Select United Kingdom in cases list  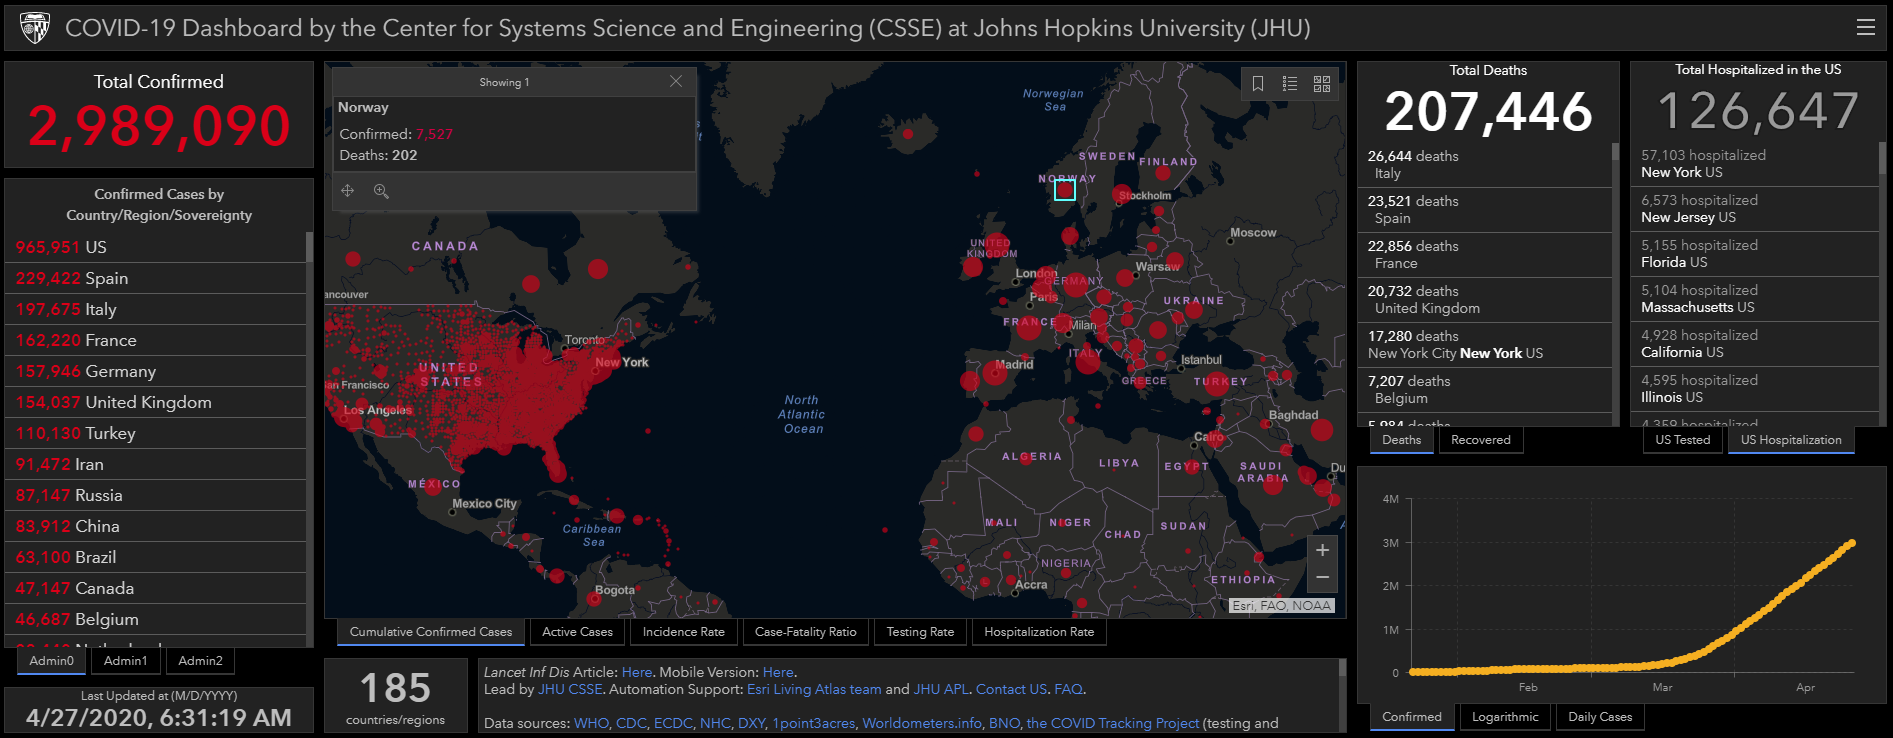click(x=155, y=402)
